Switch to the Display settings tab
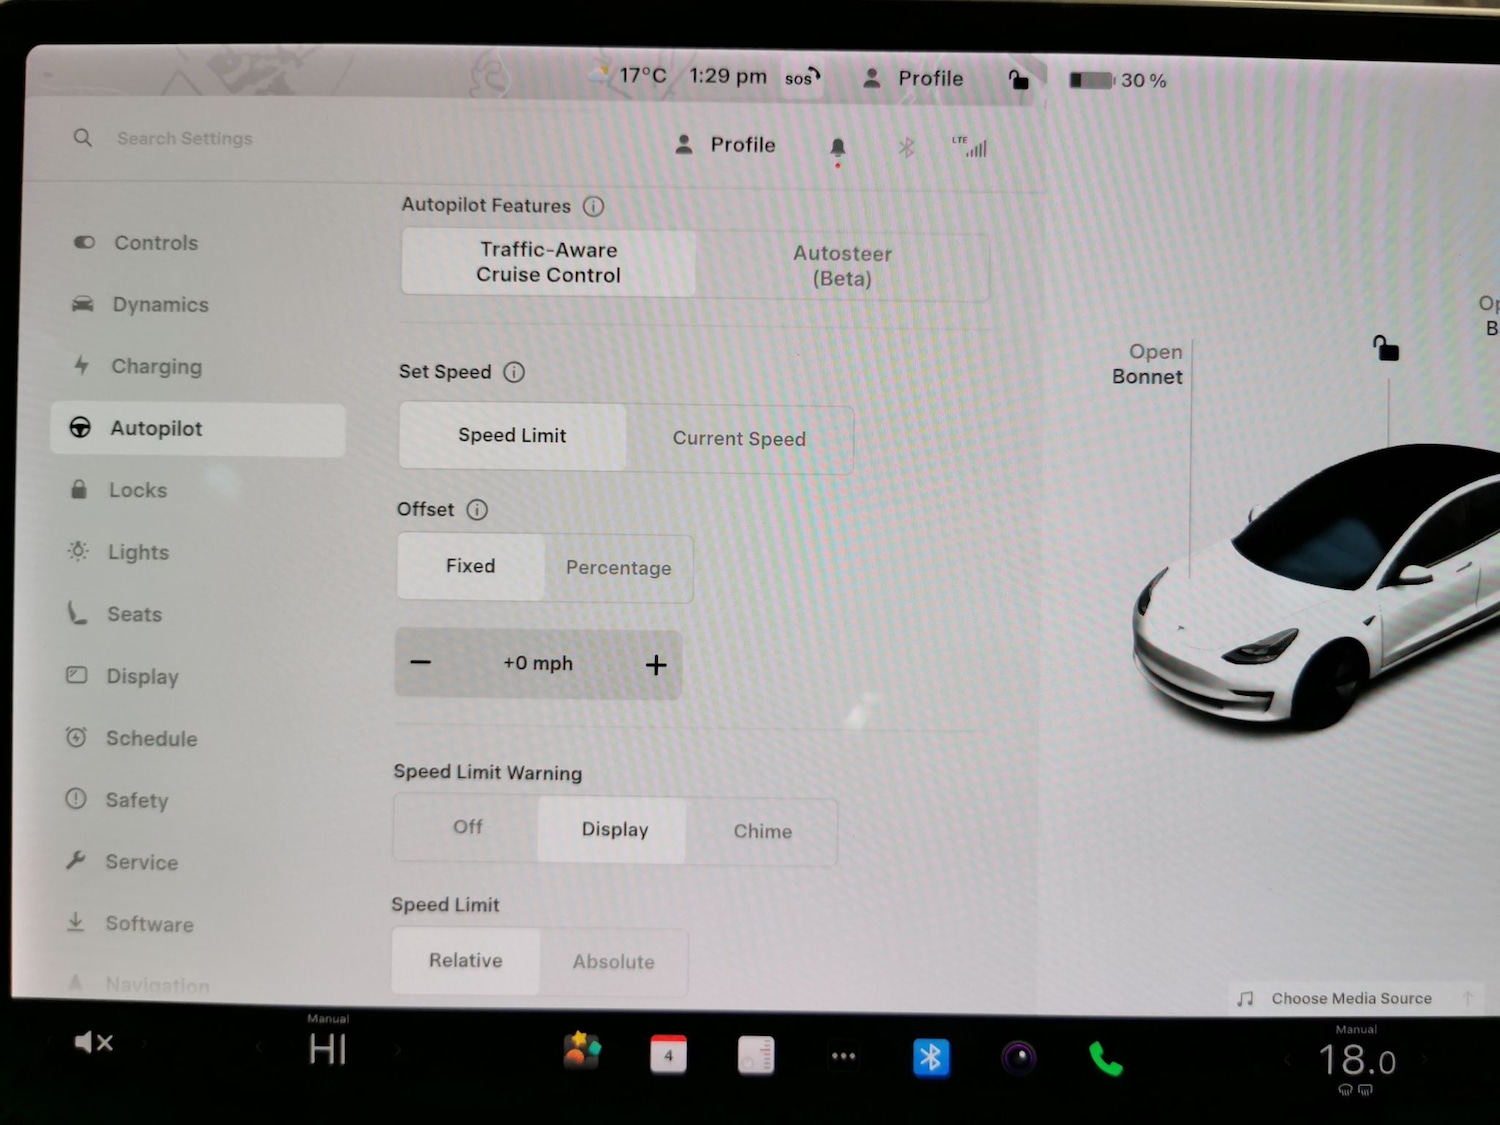 coord(142,676)
